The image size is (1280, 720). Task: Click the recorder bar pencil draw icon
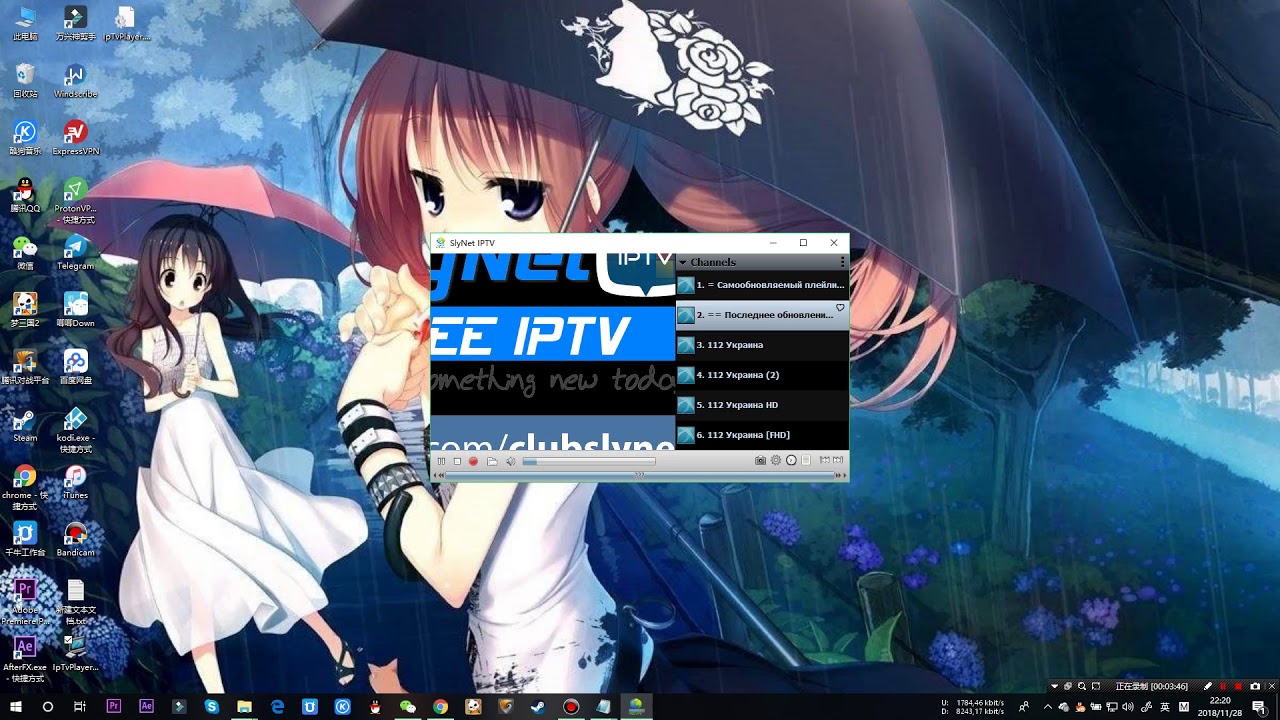pyautogui.click(x=1208, y=687)
